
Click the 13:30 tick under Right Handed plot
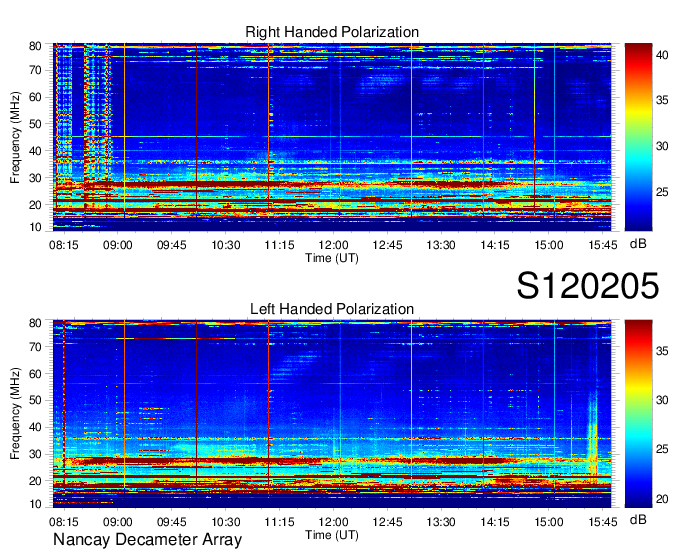[x=441, y=245]
